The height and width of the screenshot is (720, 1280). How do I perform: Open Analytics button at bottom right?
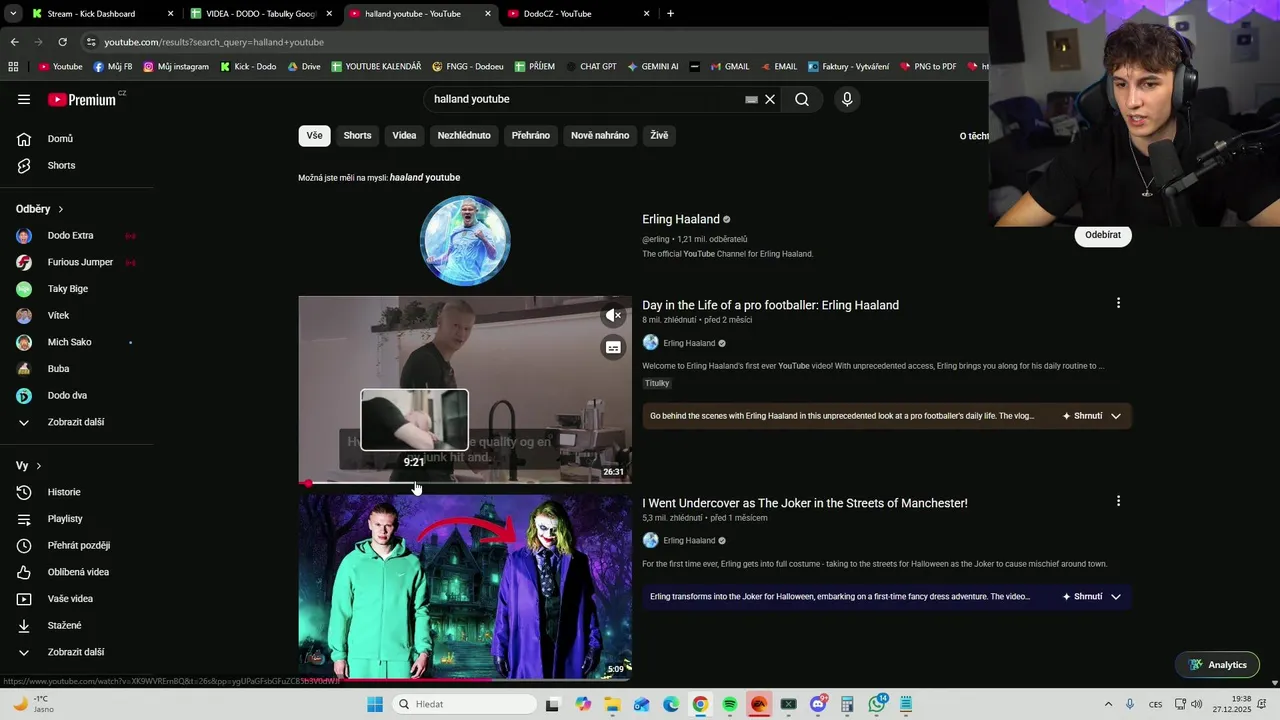1218,665
